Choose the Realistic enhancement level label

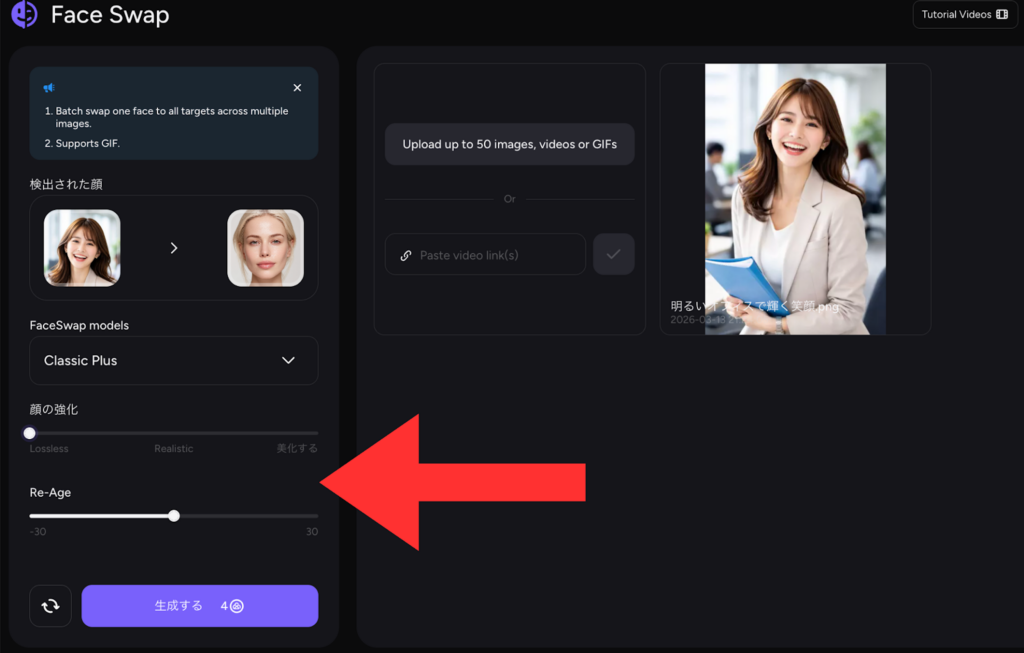173,449
